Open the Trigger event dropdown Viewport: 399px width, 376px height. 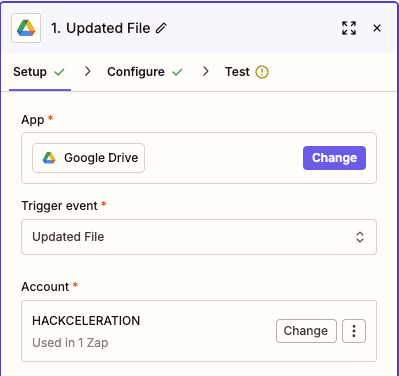click(199, 237)
